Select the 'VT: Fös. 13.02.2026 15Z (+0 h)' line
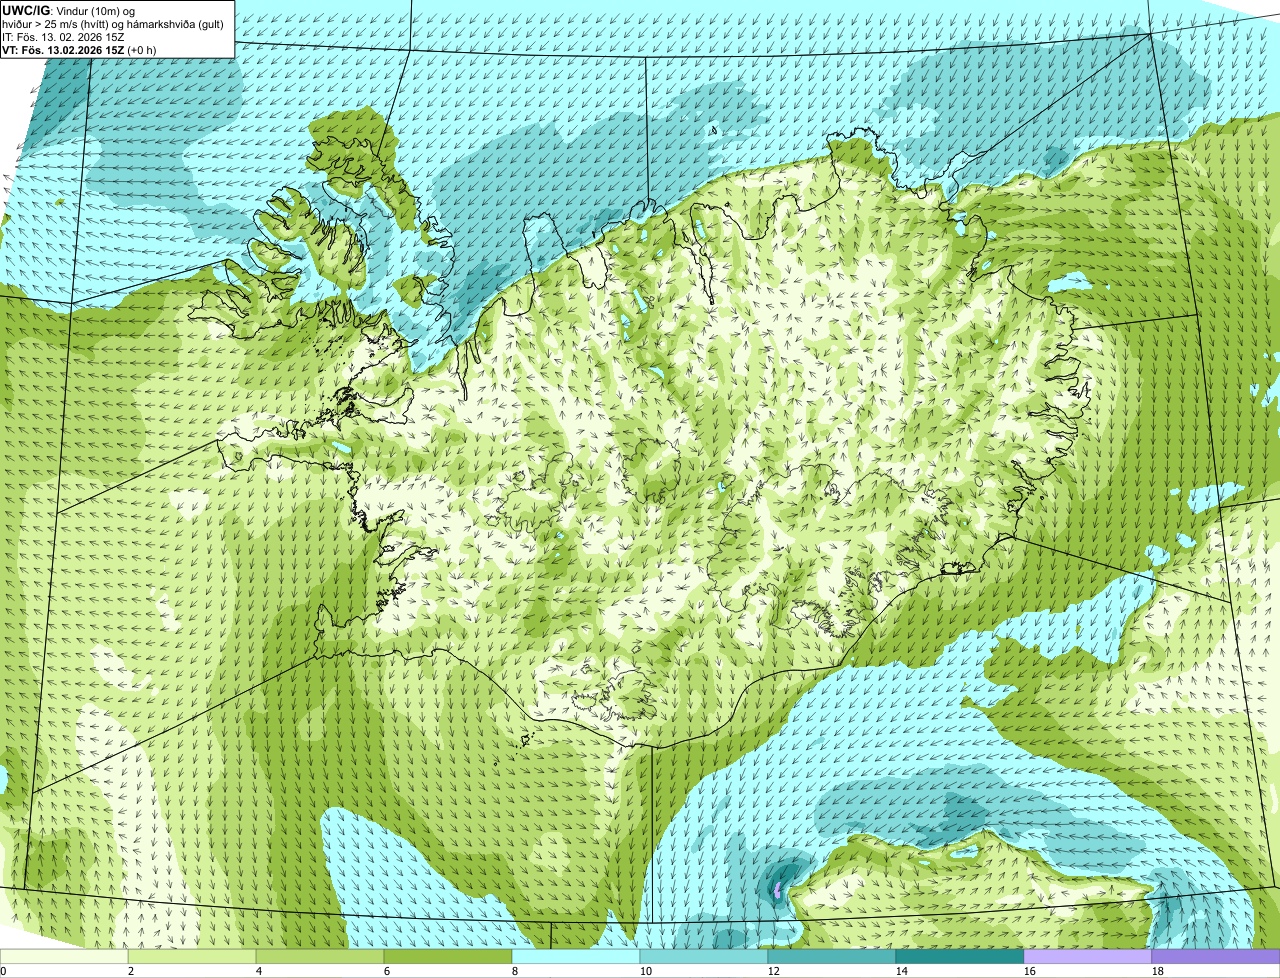The width and height of the screenshot is (1280, 978). point(78,50)
